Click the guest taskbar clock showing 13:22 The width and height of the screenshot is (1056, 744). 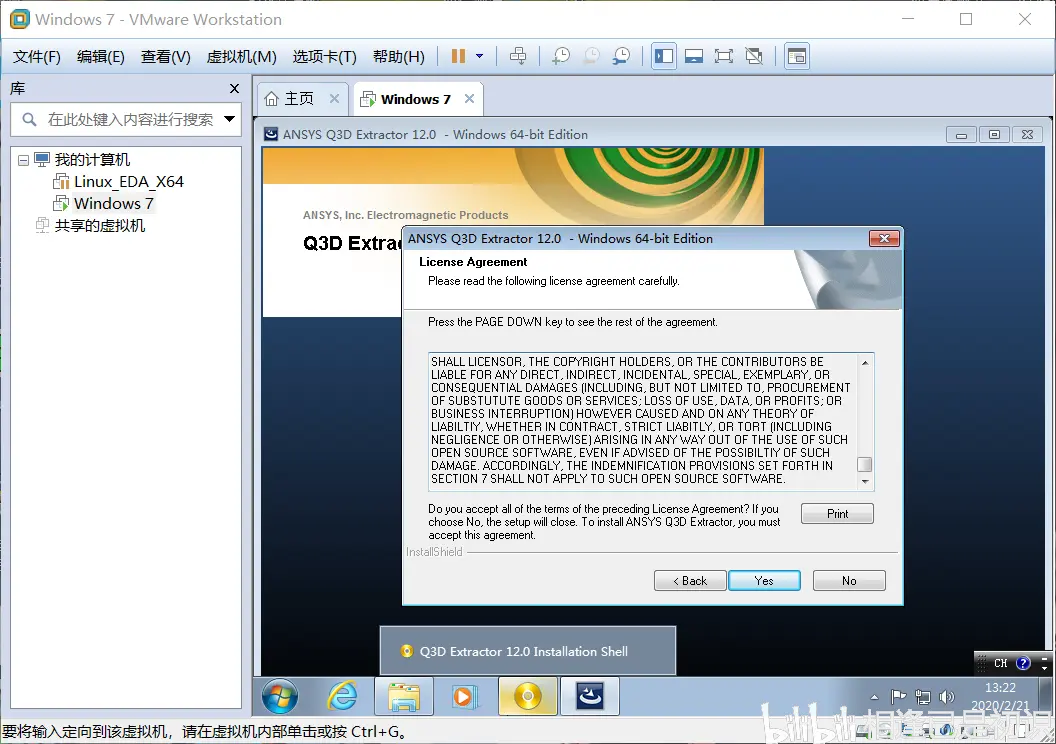(x=1000, y=696)
